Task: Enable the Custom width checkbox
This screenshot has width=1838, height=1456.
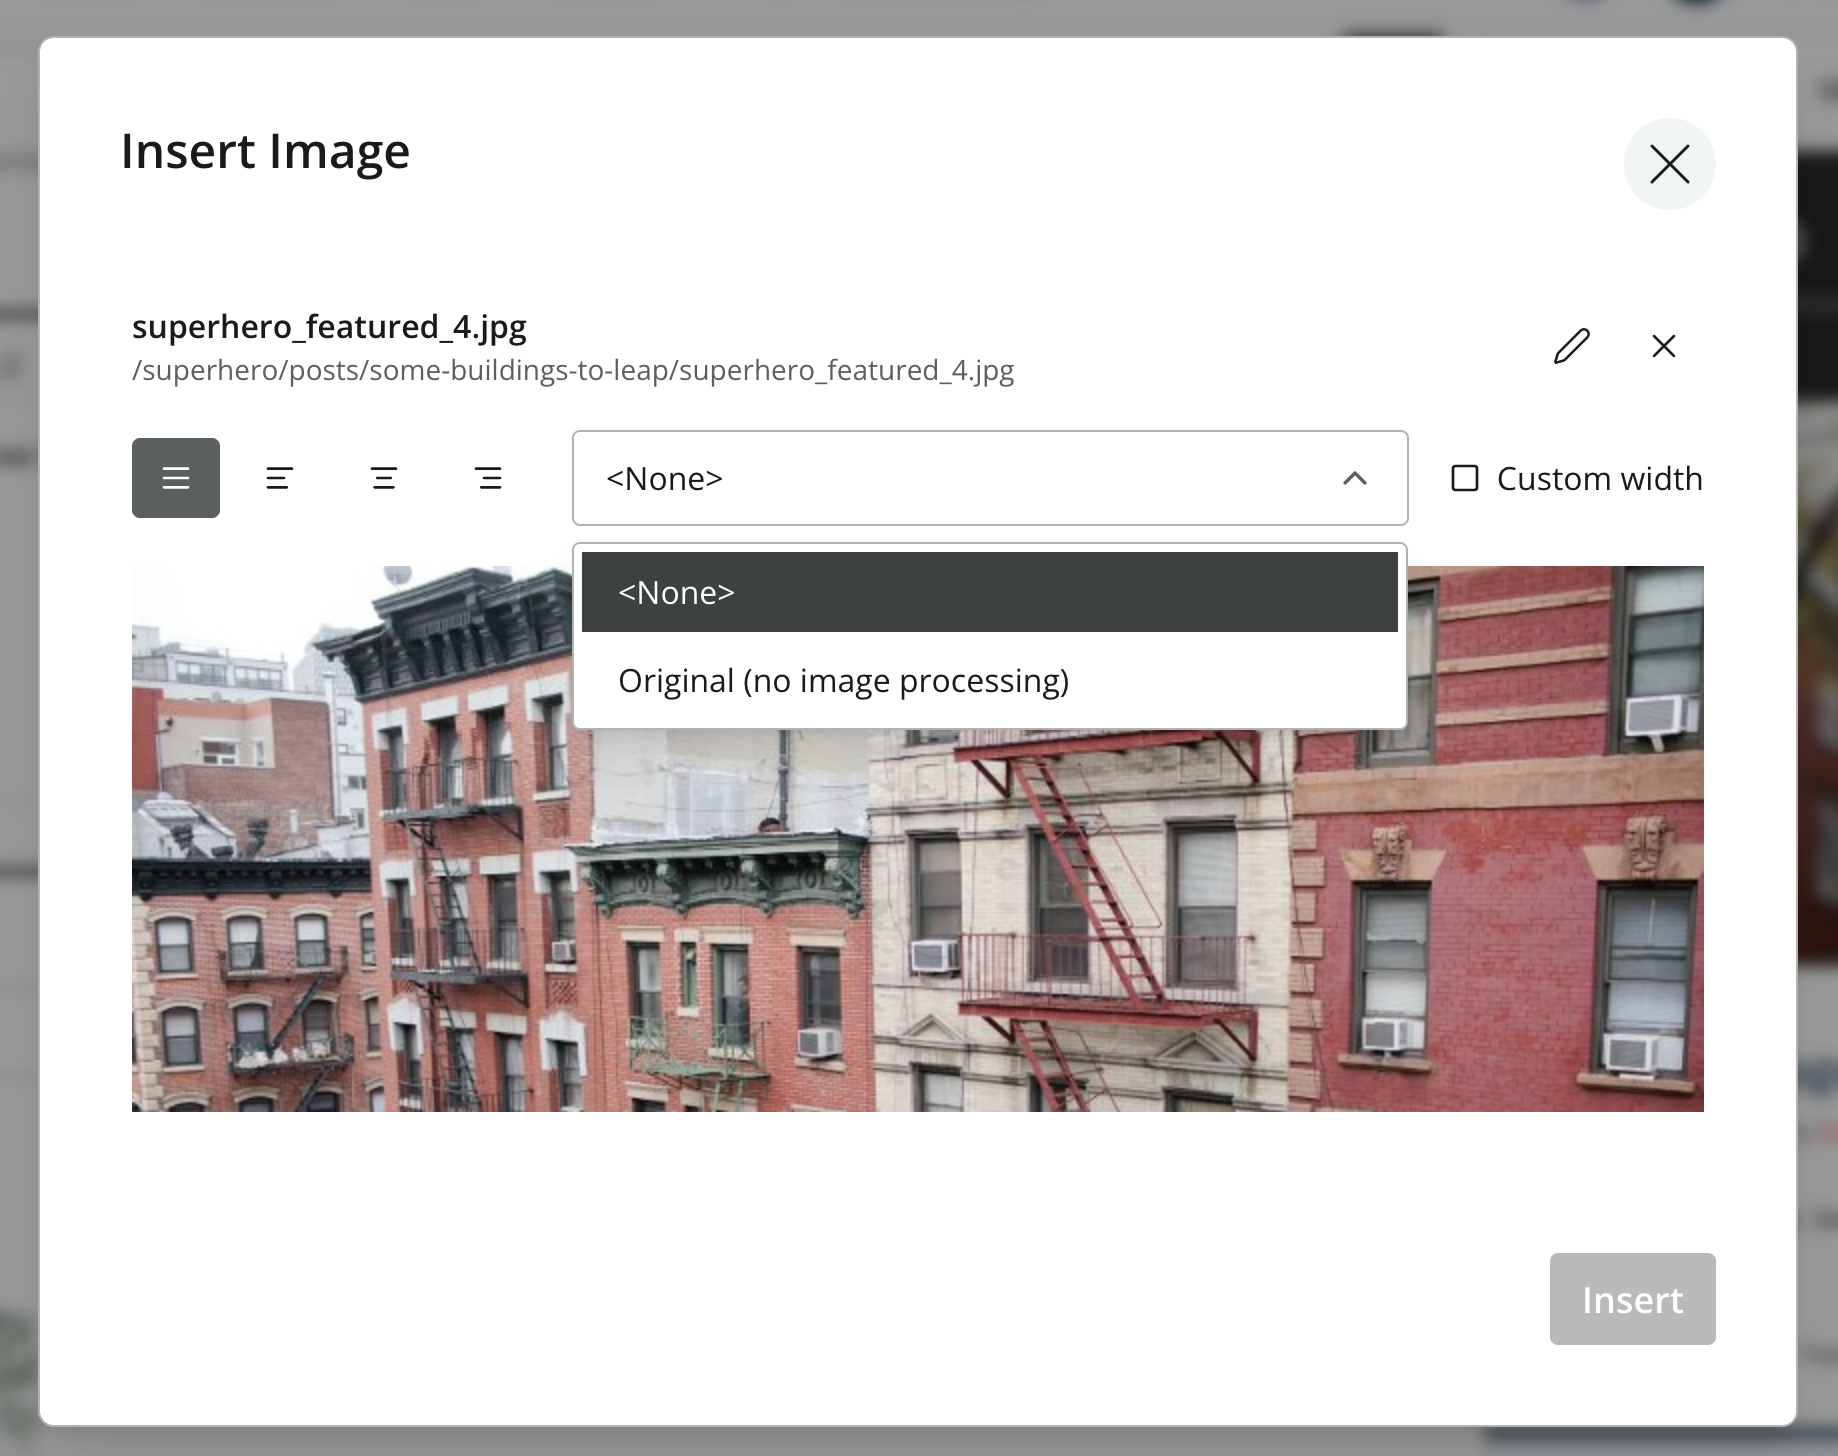Action: click(1465, 478)
